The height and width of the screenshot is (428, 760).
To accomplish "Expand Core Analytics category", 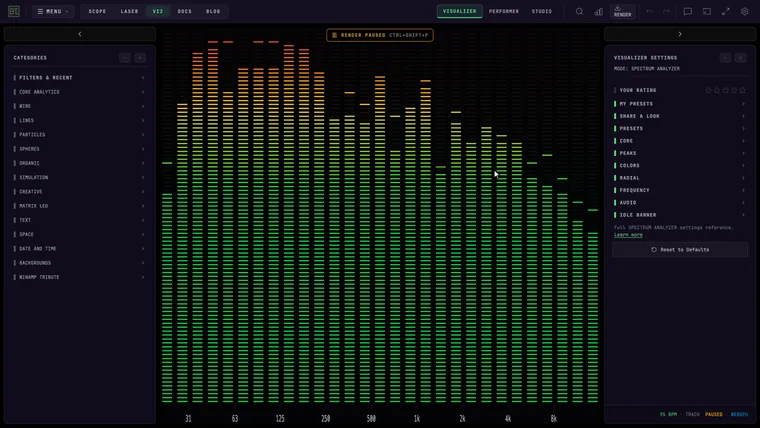I will point(79,92).
